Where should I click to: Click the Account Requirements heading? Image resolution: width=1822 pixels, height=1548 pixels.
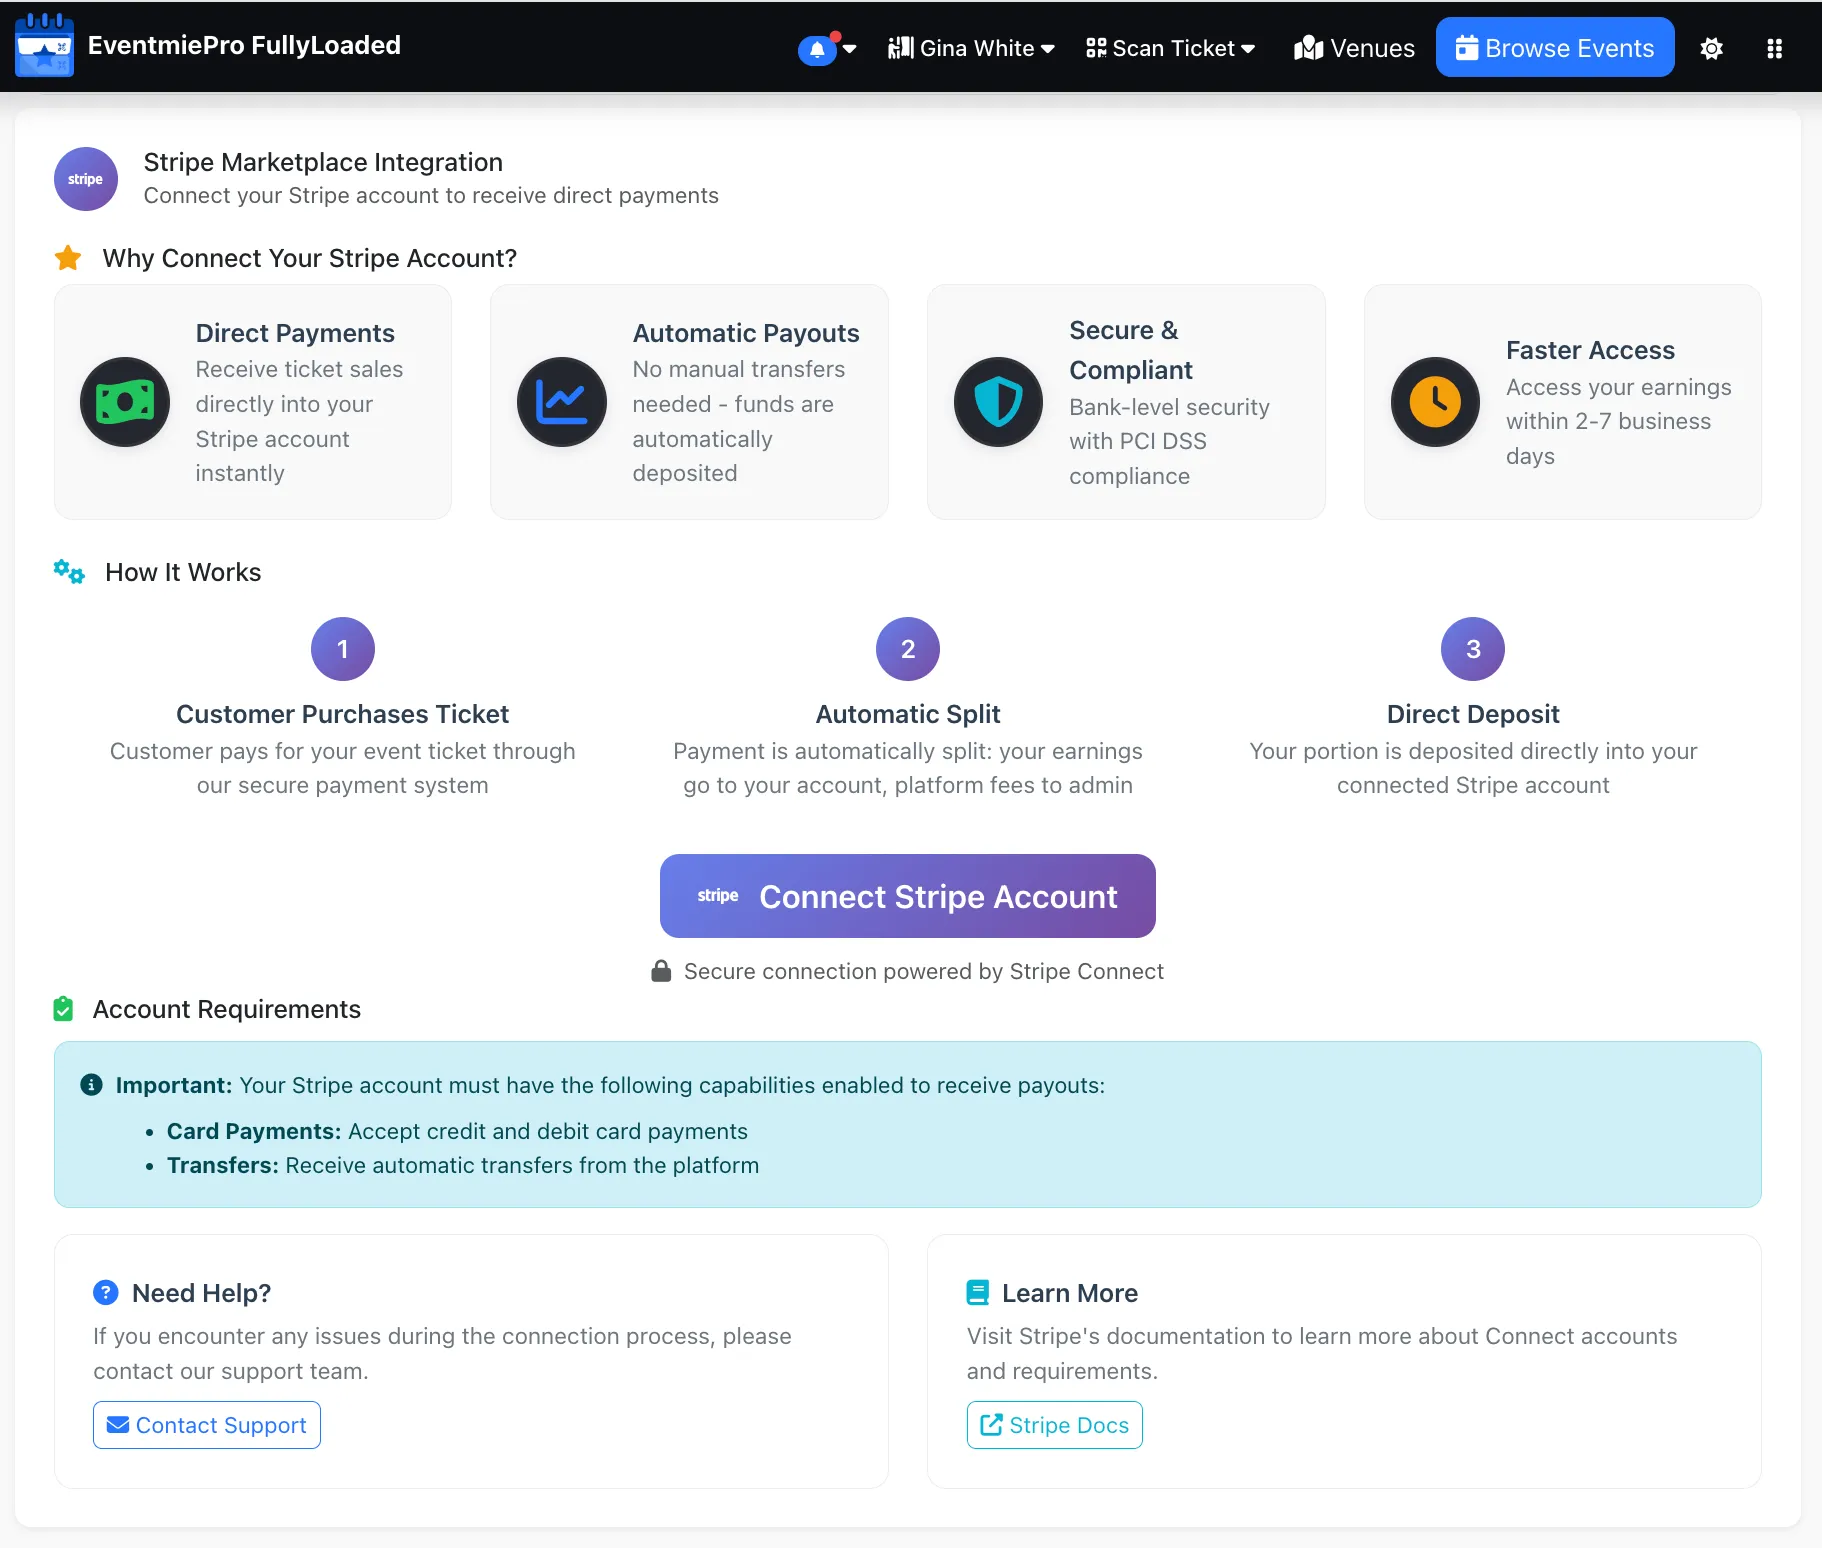click(x=227, y=1009)
